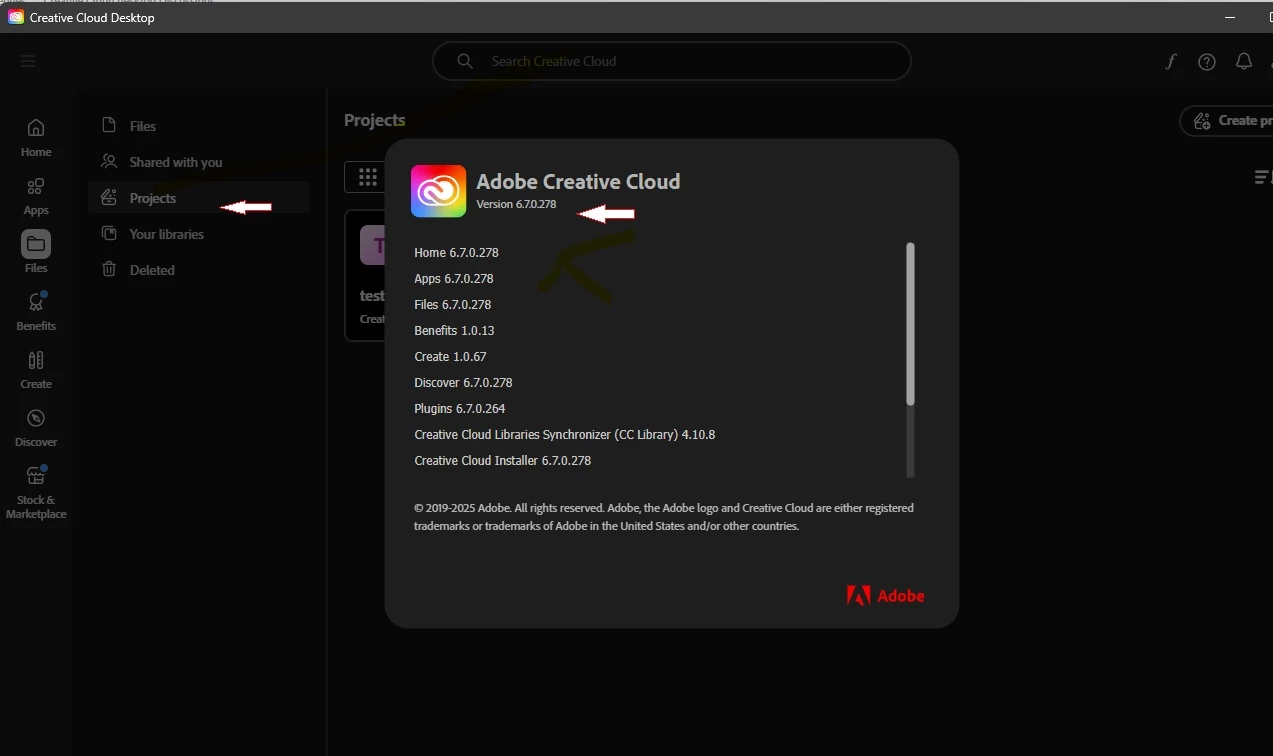The height and width of the screenshot is (756, 1273).
Task: Open Discover in the sidebar
Action: [x=36, y=427]
